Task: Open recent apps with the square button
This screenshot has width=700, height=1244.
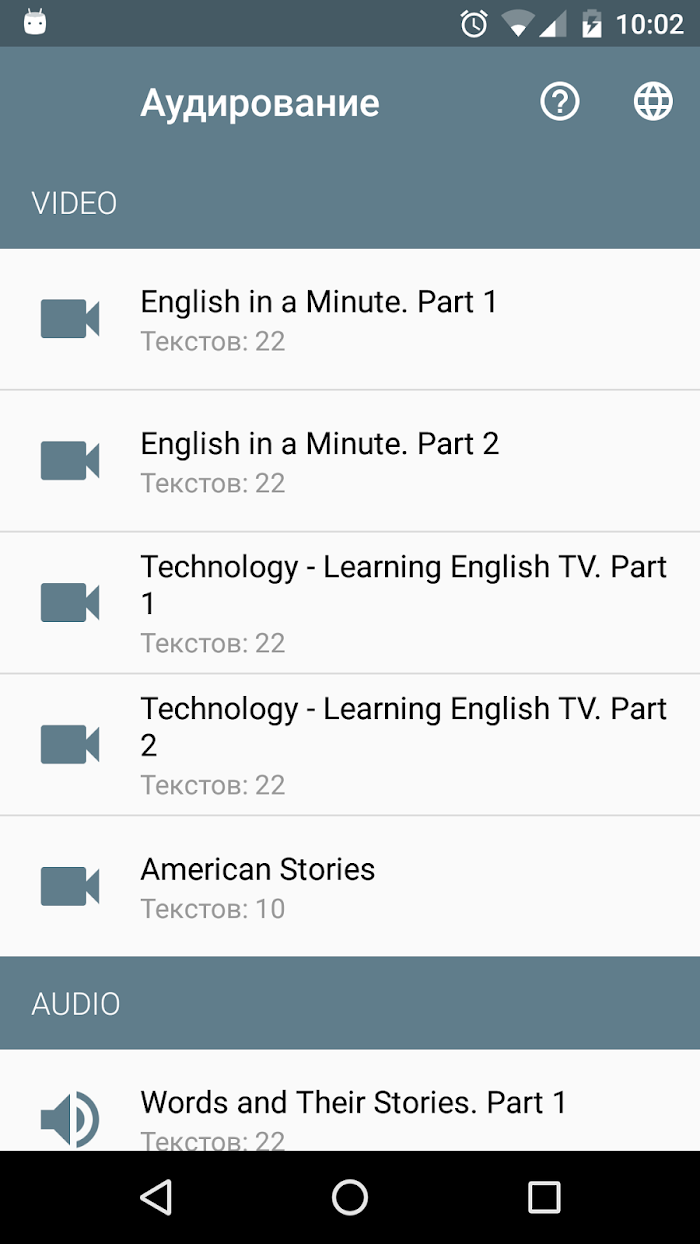Action: [544, 1197]
